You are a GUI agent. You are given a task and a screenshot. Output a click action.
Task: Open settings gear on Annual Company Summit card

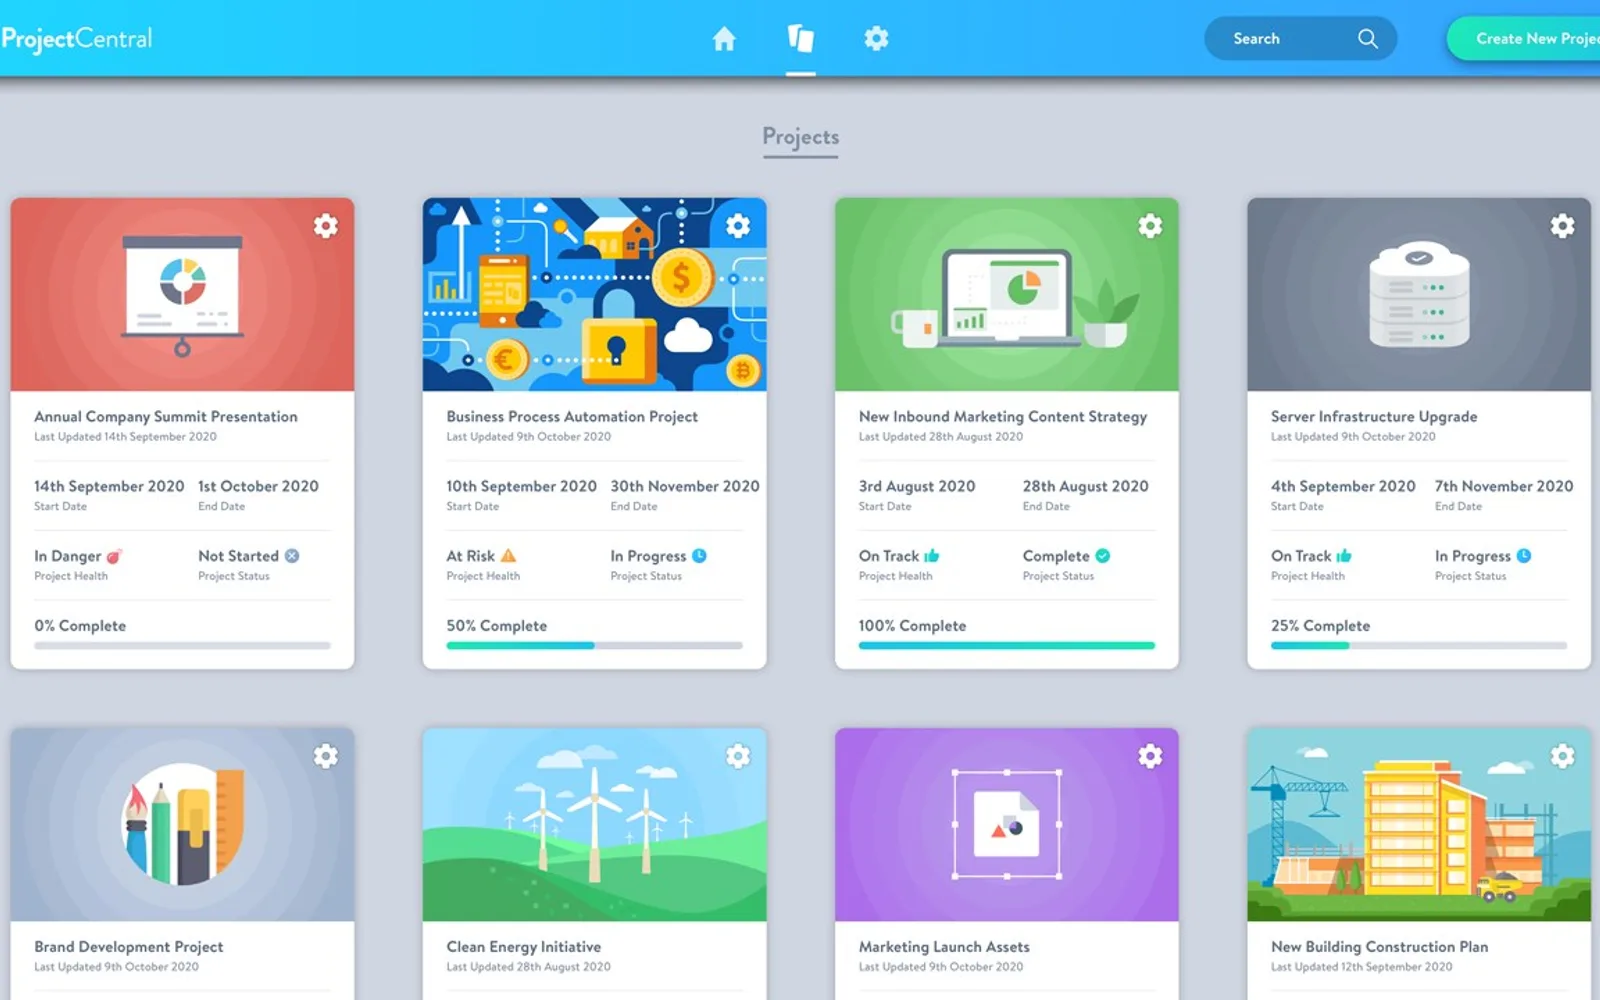326,226
